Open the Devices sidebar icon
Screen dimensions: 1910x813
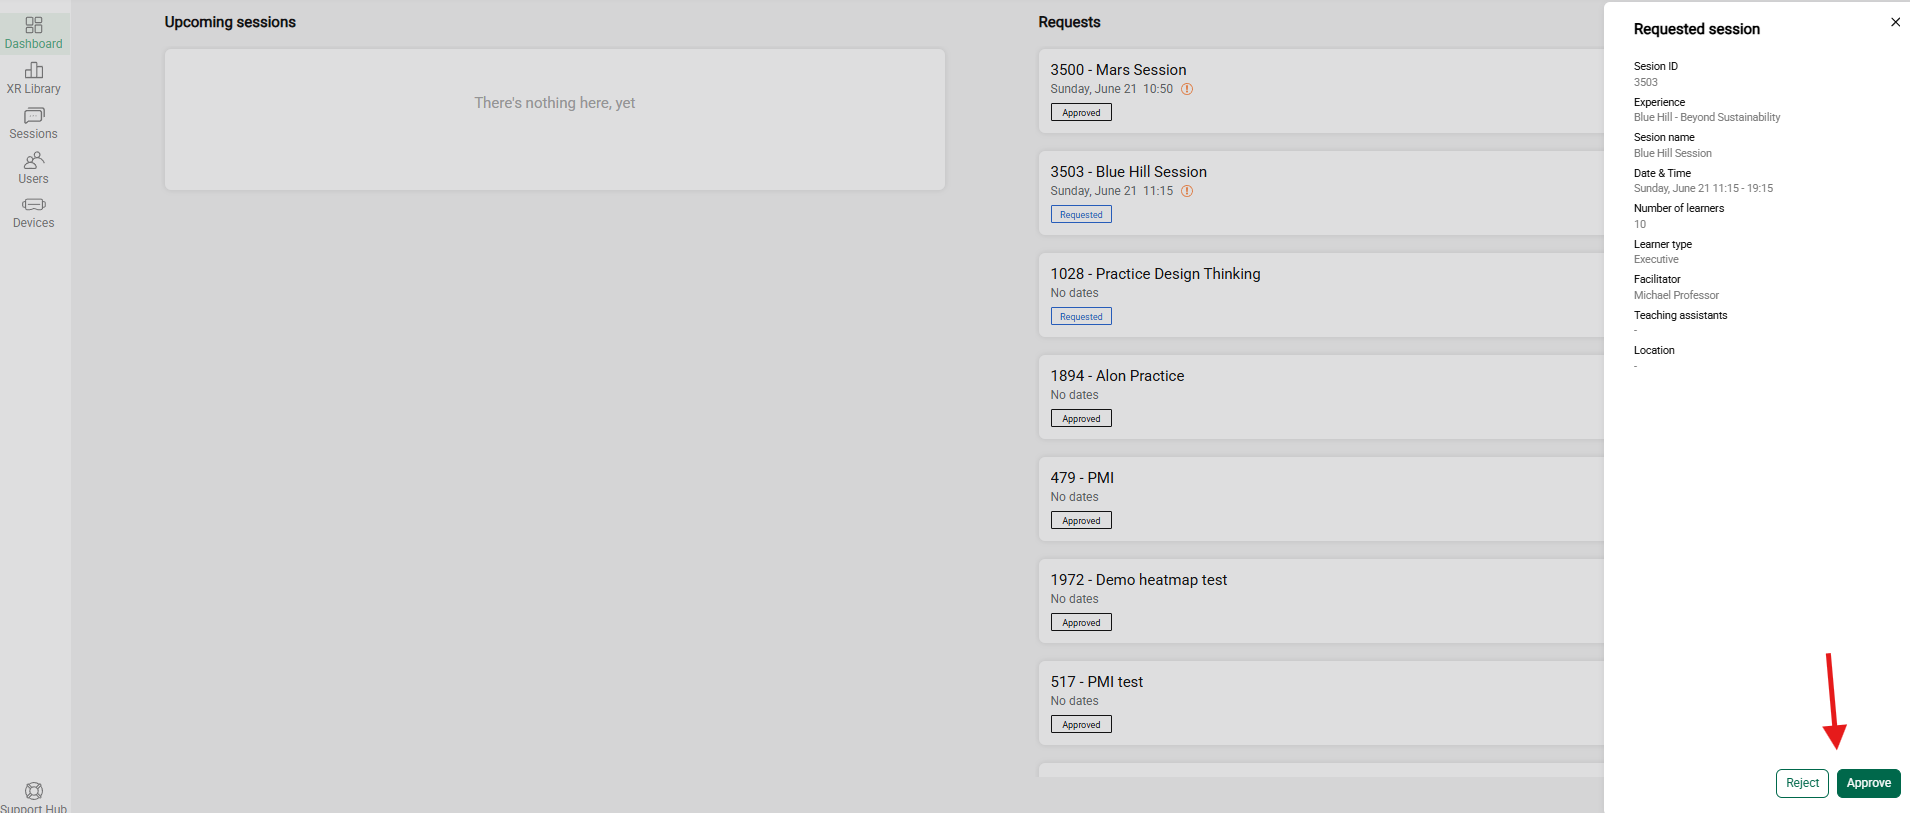click(x=34, y=204)
